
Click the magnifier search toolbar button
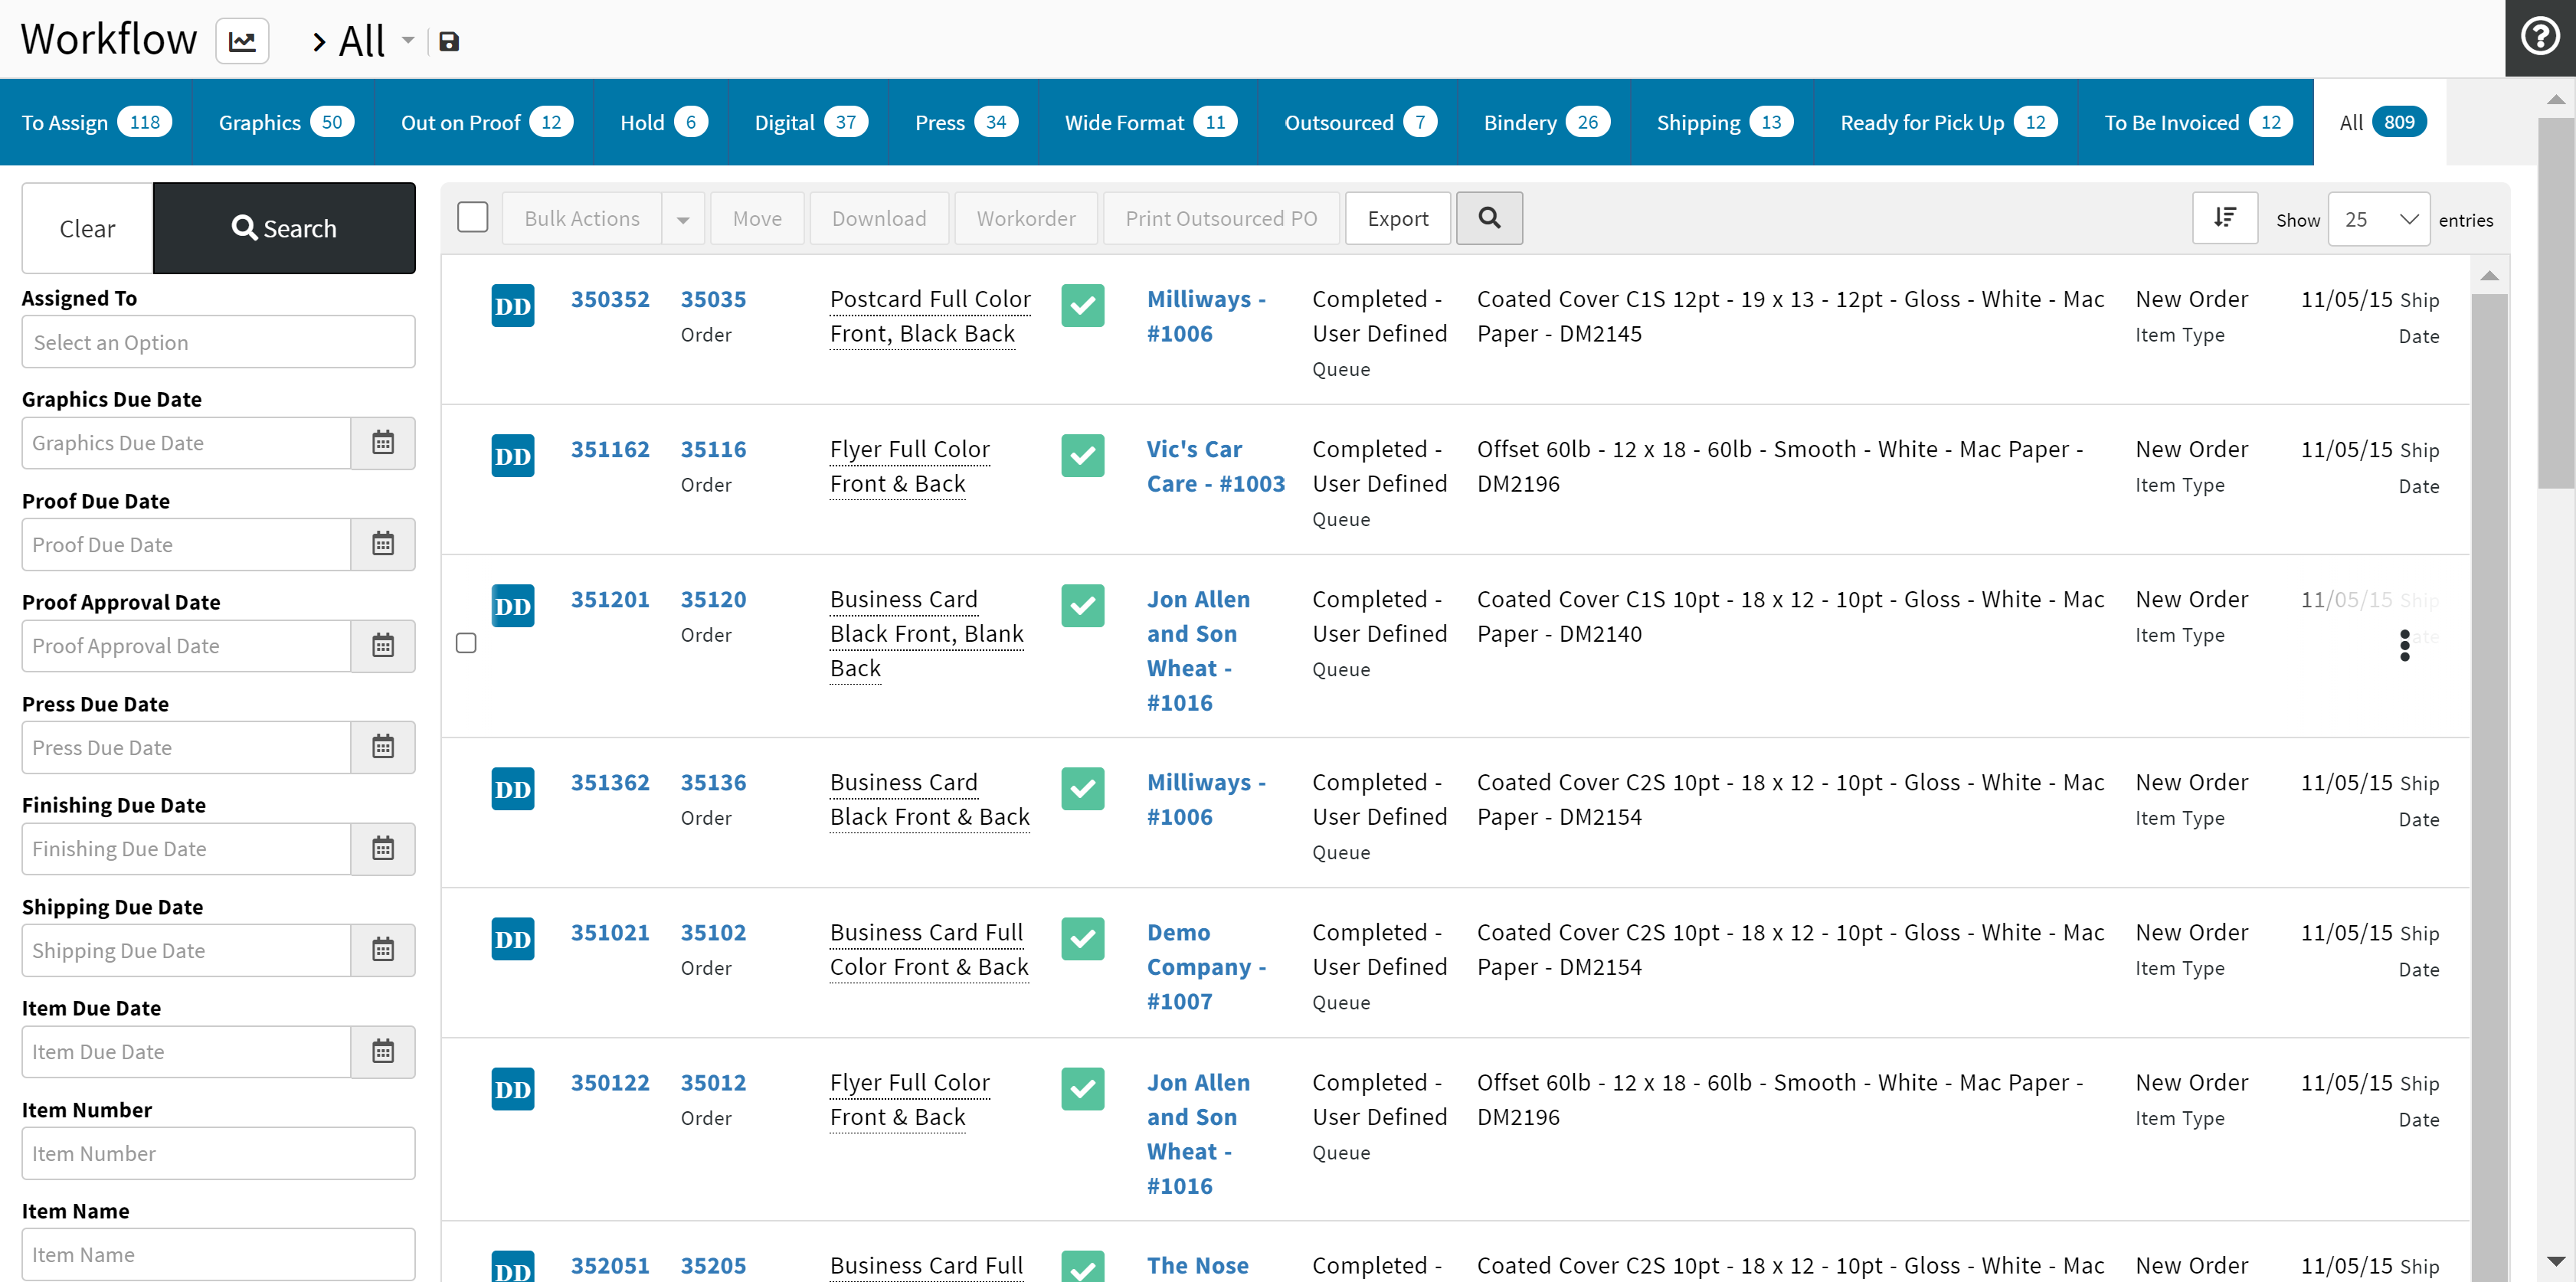pos(1488,218)
